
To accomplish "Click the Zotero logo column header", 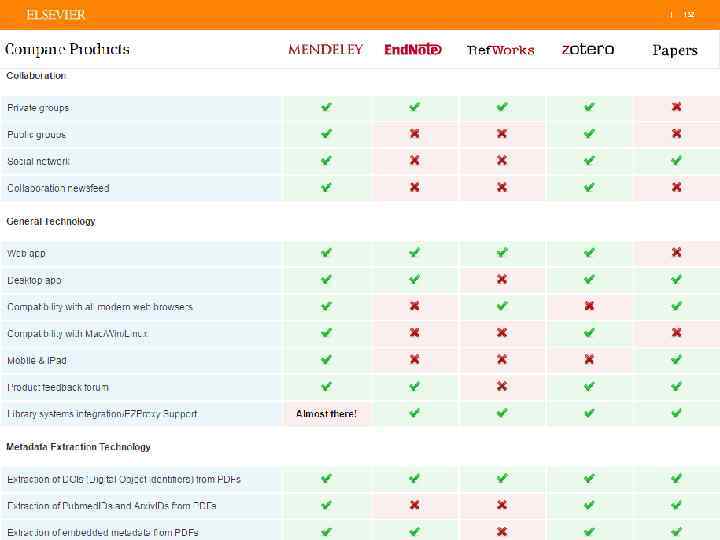I will click(x=588, y=49).
